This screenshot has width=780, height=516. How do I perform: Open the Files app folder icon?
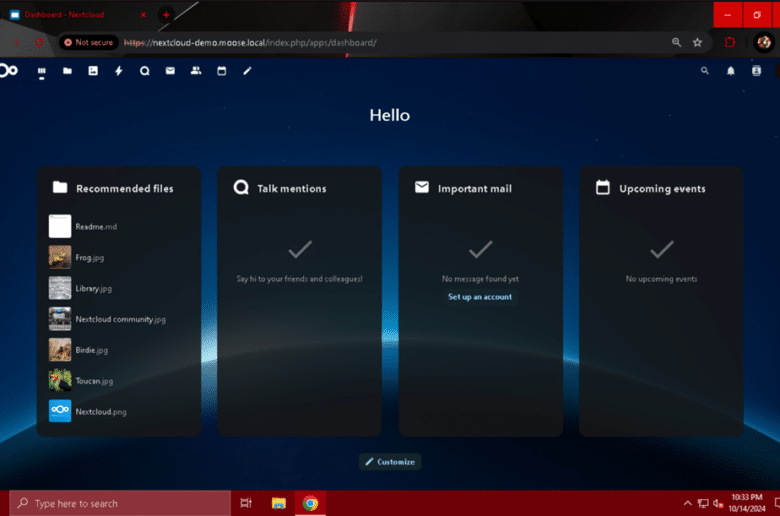[67, 71]
